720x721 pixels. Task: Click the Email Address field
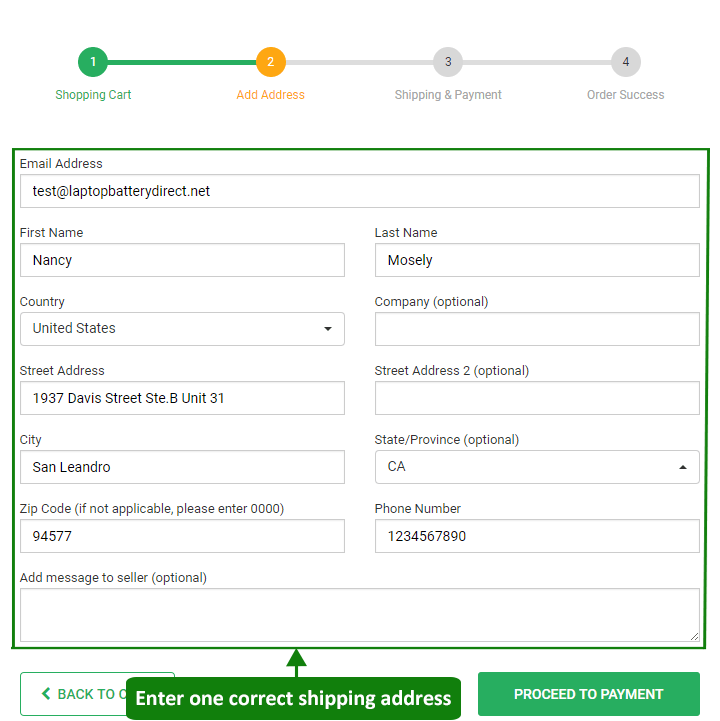coord(359,191)
